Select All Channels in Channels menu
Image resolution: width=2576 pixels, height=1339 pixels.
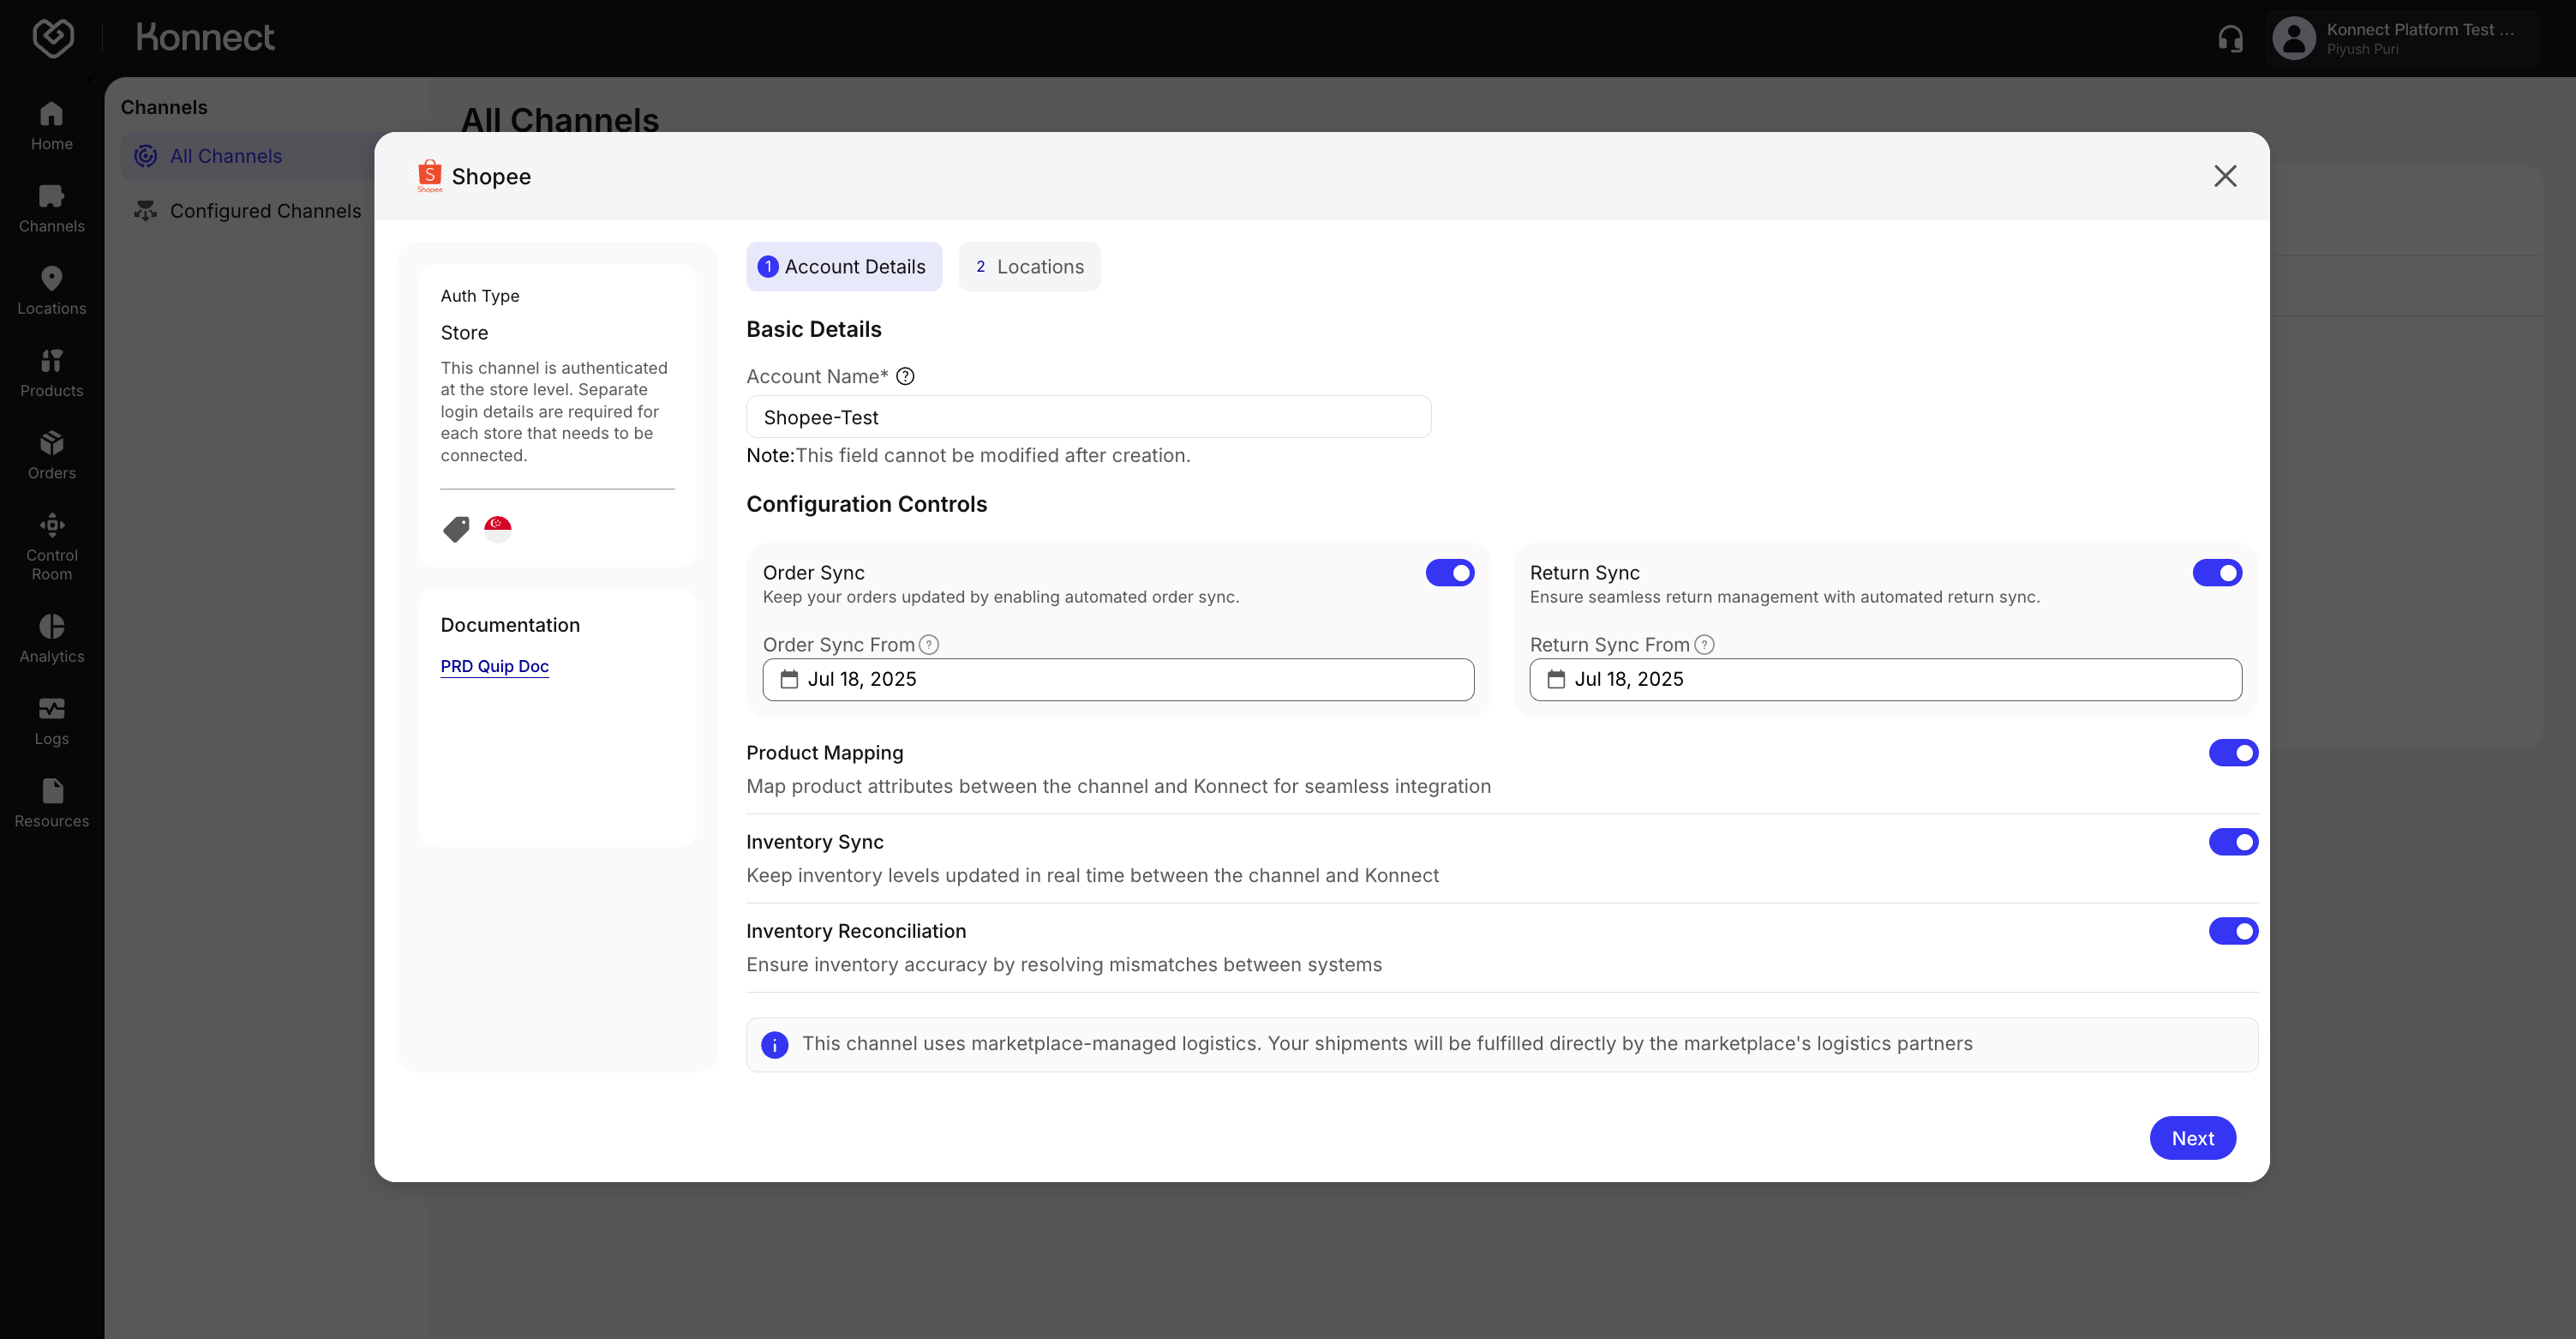tap(248, 156)
